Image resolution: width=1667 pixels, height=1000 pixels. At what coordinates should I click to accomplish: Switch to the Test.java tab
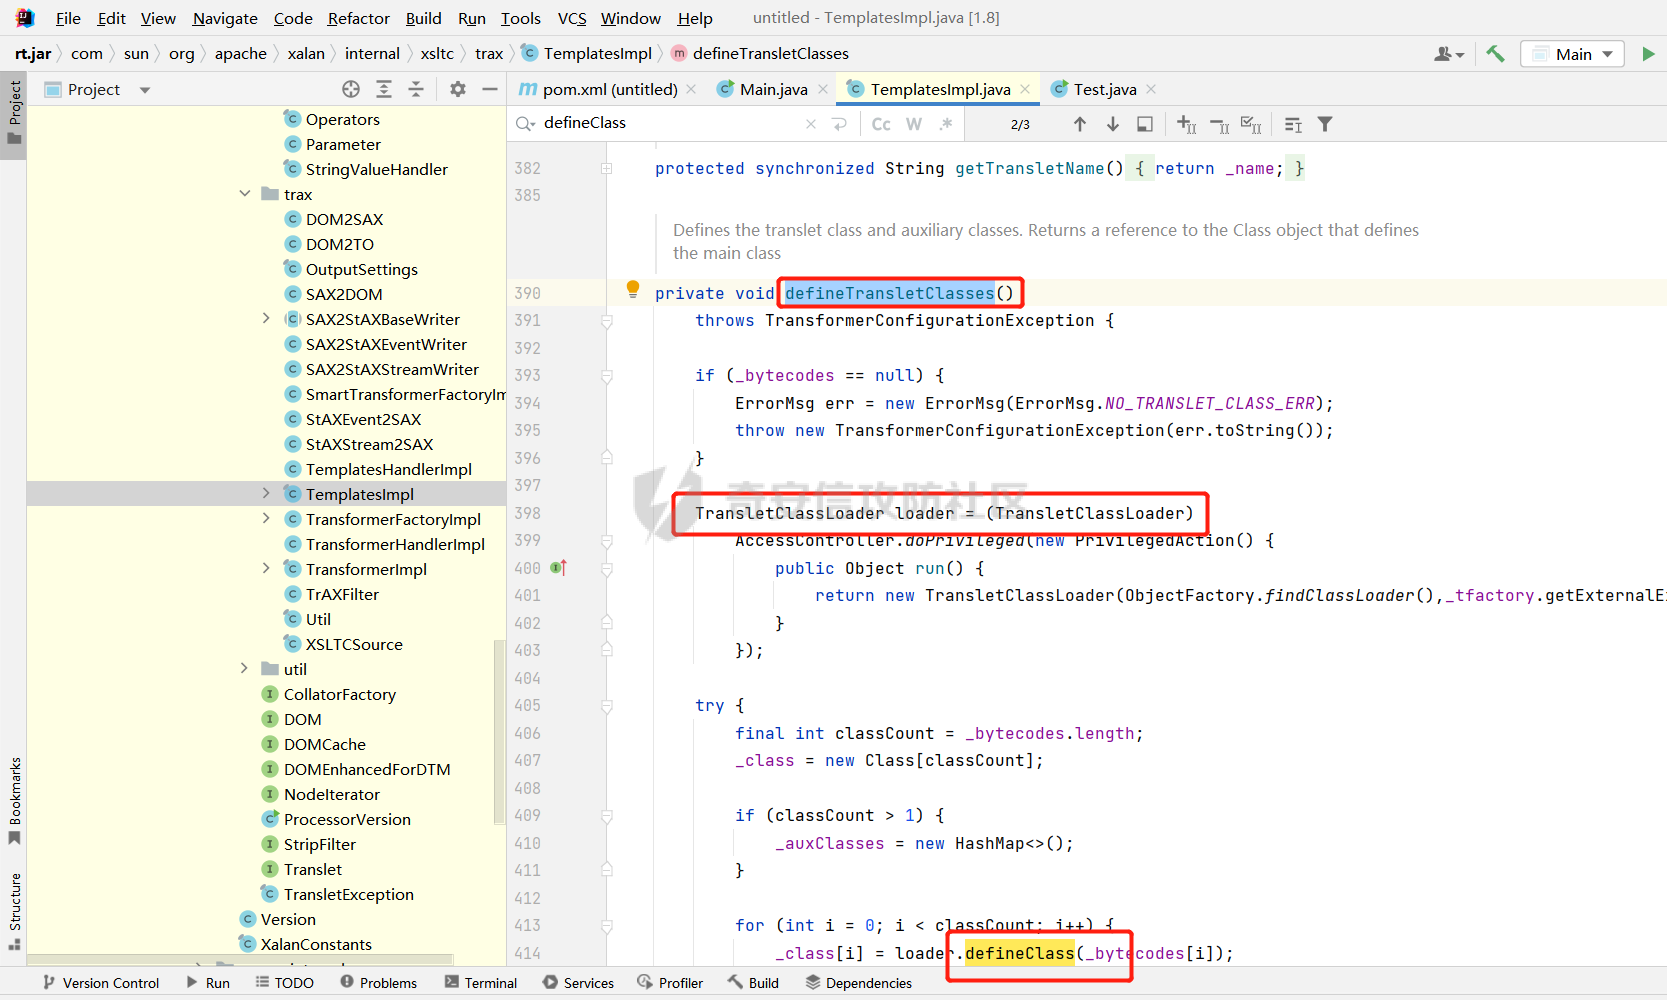1104,89
